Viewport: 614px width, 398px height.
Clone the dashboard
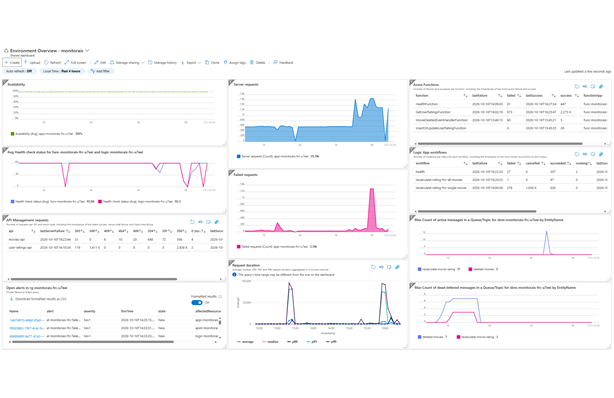(x=212, y=63)
